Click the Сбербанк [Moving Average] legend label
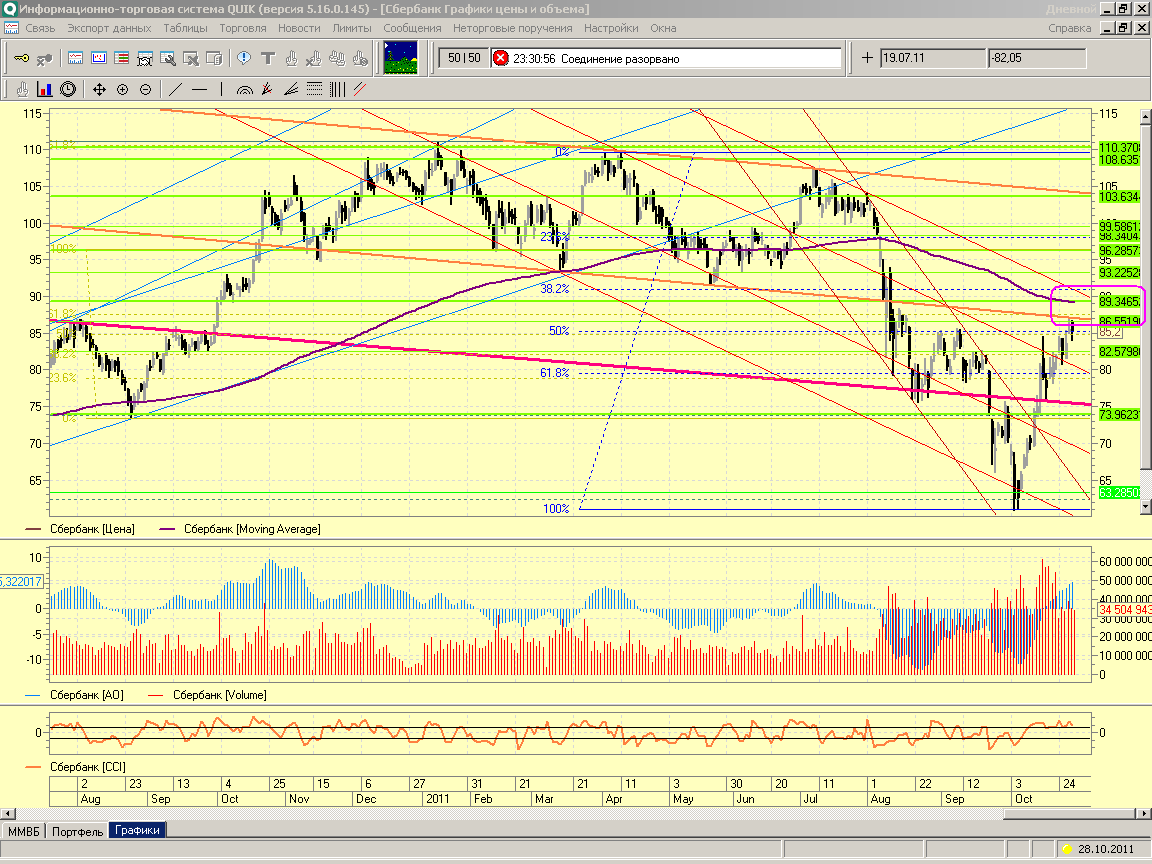This screenshot has width=1152, height=864. coord(252,529)
